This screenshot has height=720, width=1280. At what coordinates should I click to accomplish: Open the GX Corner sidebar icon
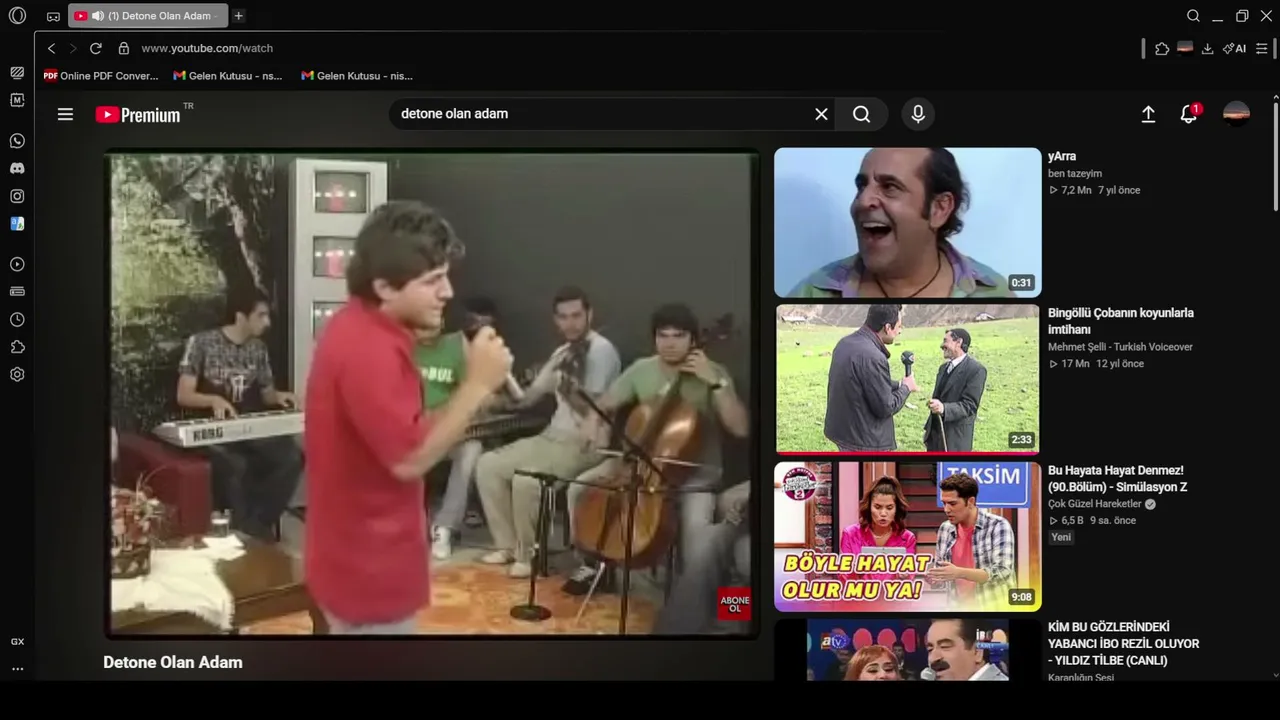(x=17, y=72)
